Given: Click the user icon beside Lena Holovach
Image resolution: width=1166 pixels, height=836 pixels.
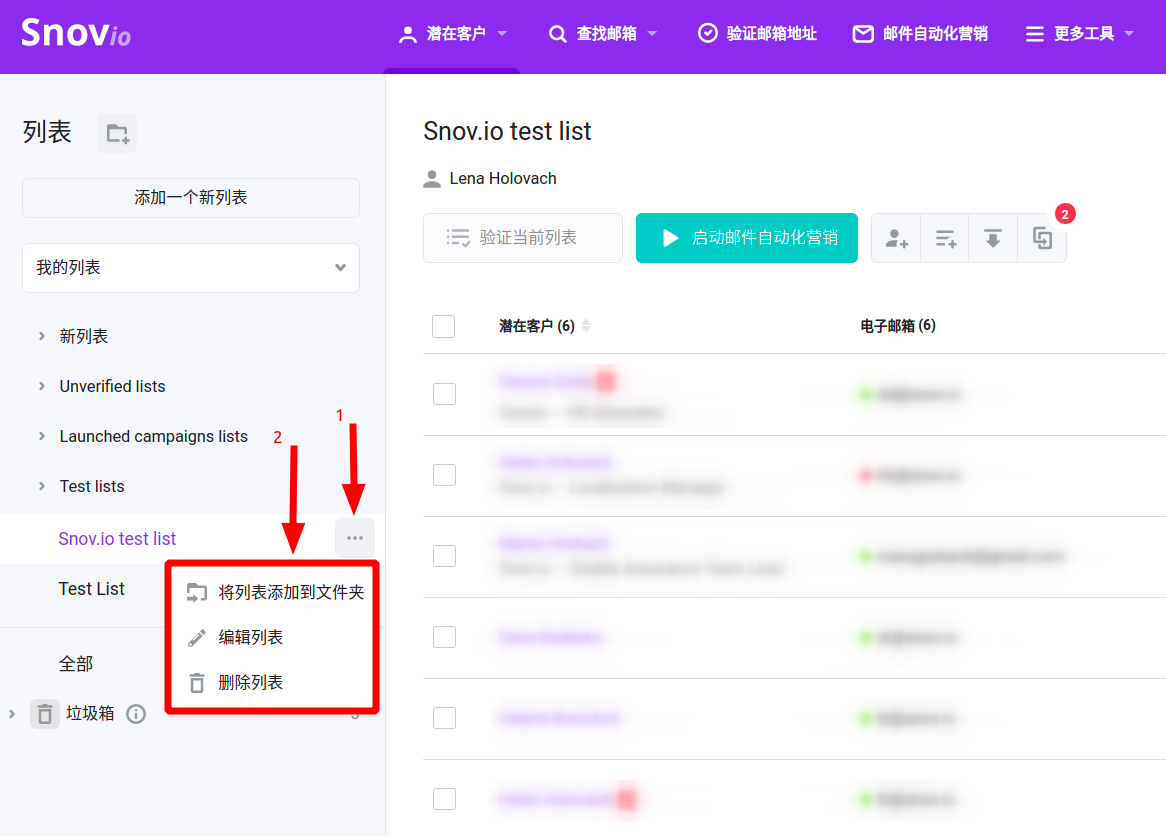Looking at the screenshot, I should [432, 179].
